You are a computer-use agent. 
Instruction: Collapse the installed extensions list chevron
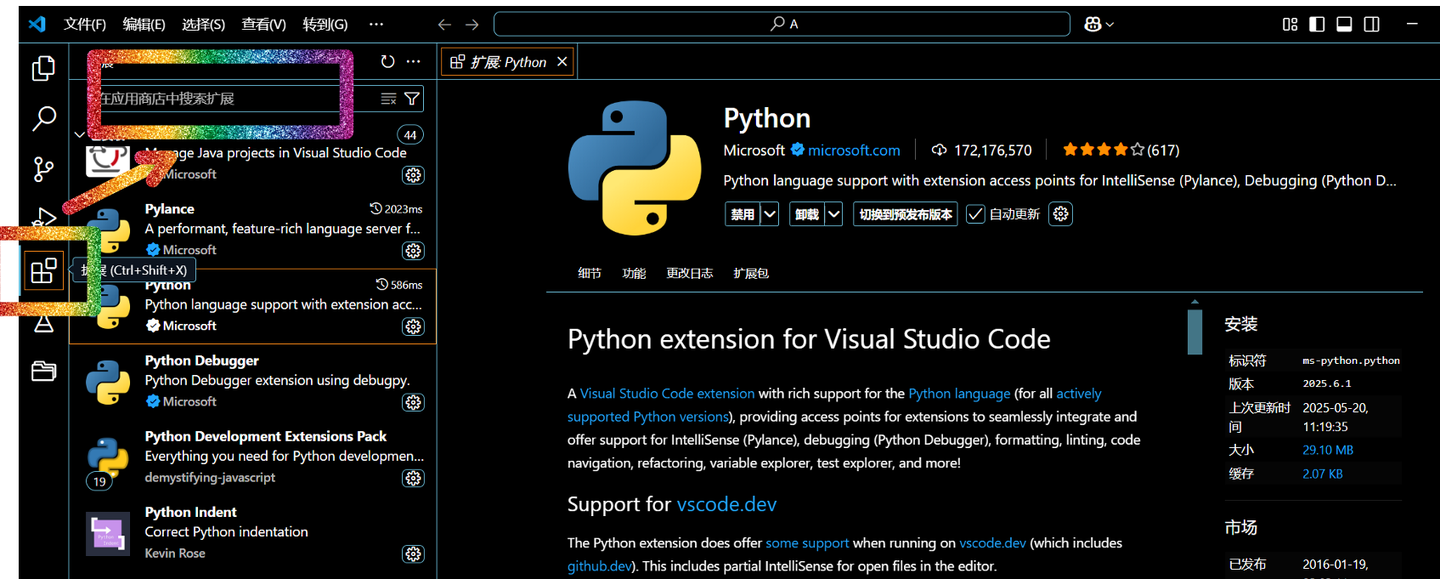[x=79, y=133]
